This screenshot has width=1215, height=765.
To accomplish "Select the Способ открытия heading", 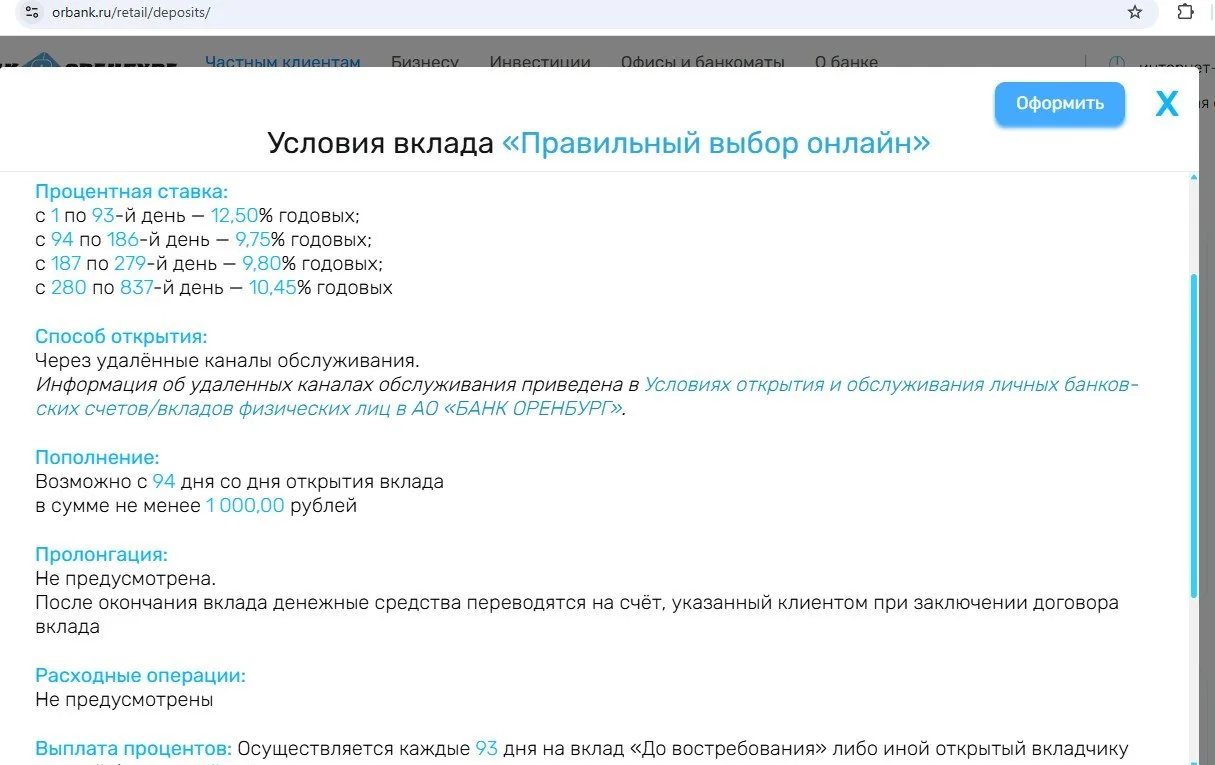I will (x=121, y=336).
